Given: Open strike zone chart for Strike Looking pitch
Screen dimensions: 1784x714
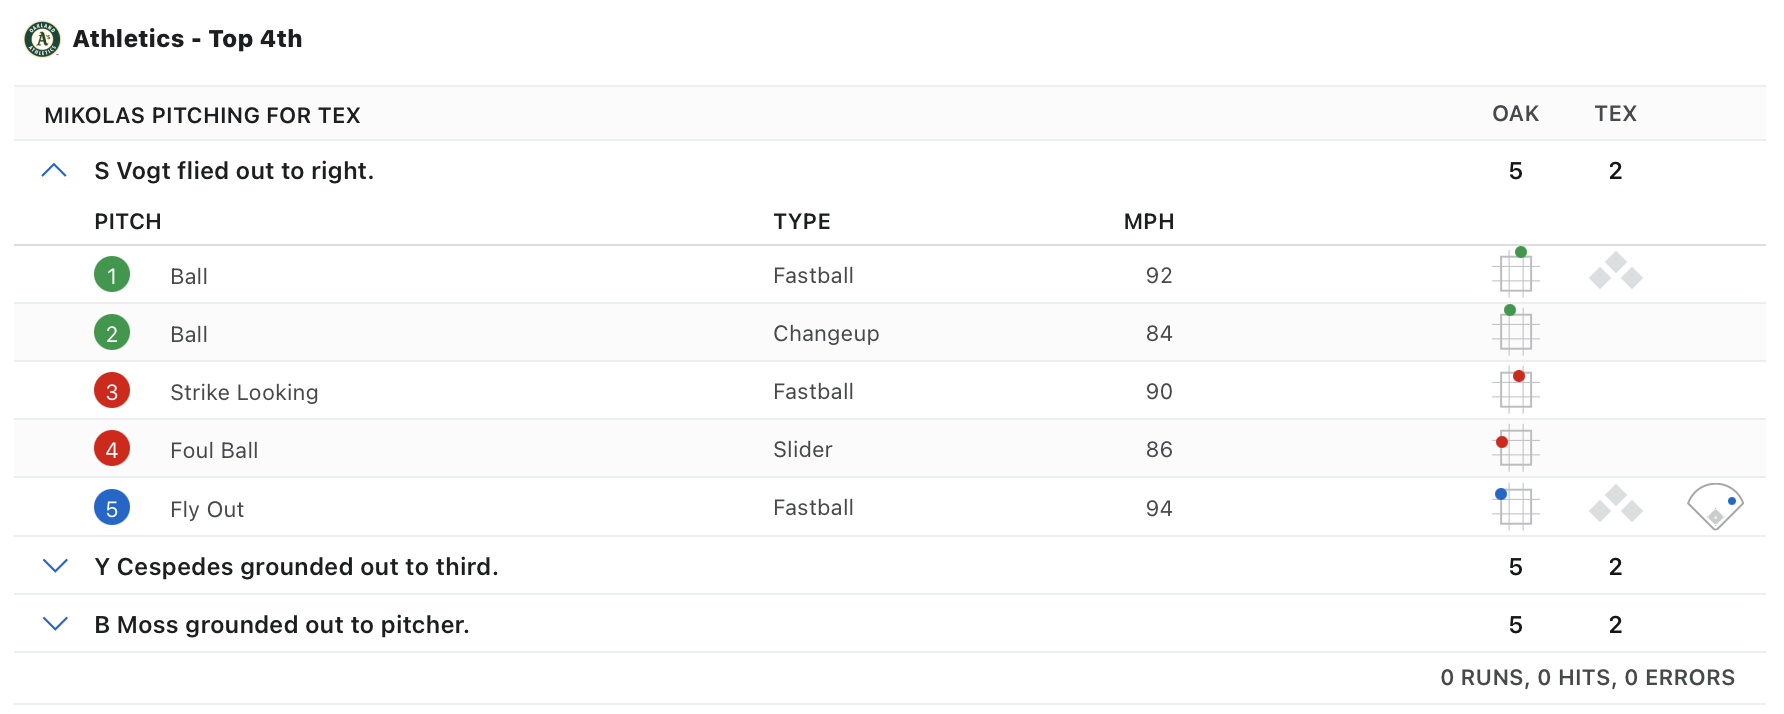Looking at the screenshot, I should (x=1515, y=389).
